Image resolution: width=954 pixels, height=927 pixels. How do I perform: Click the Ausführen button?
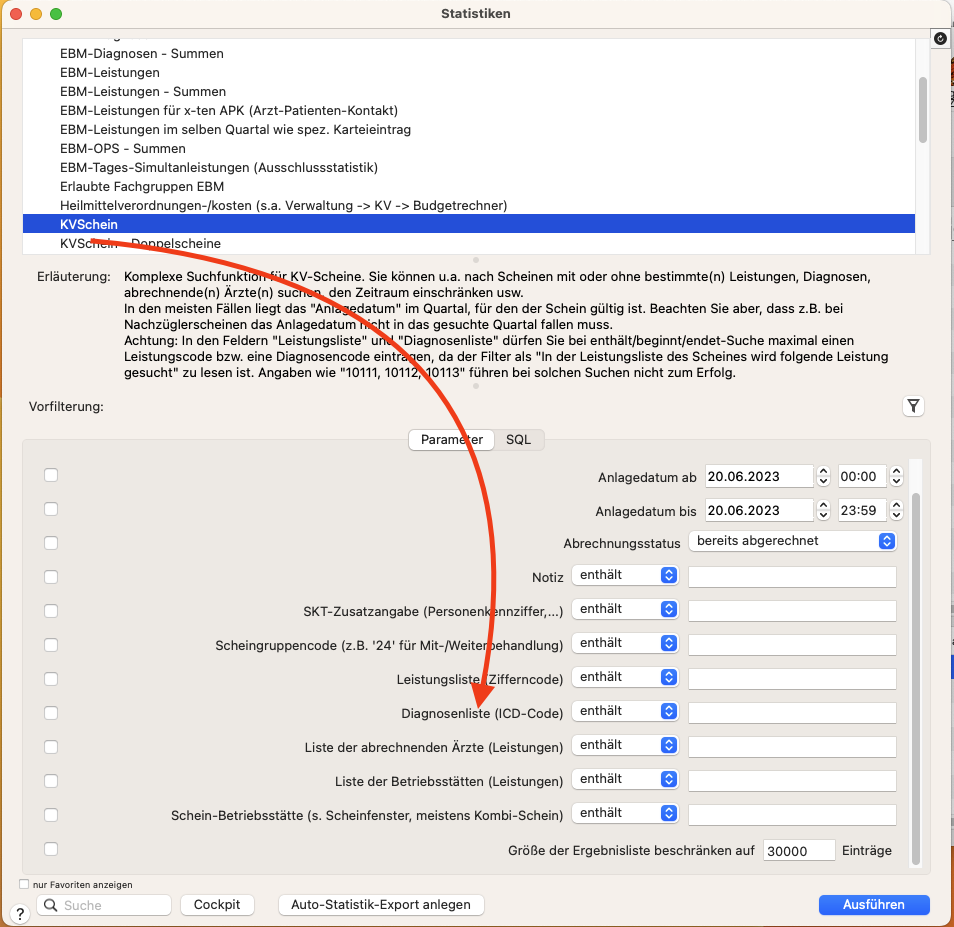click(874, 904)
